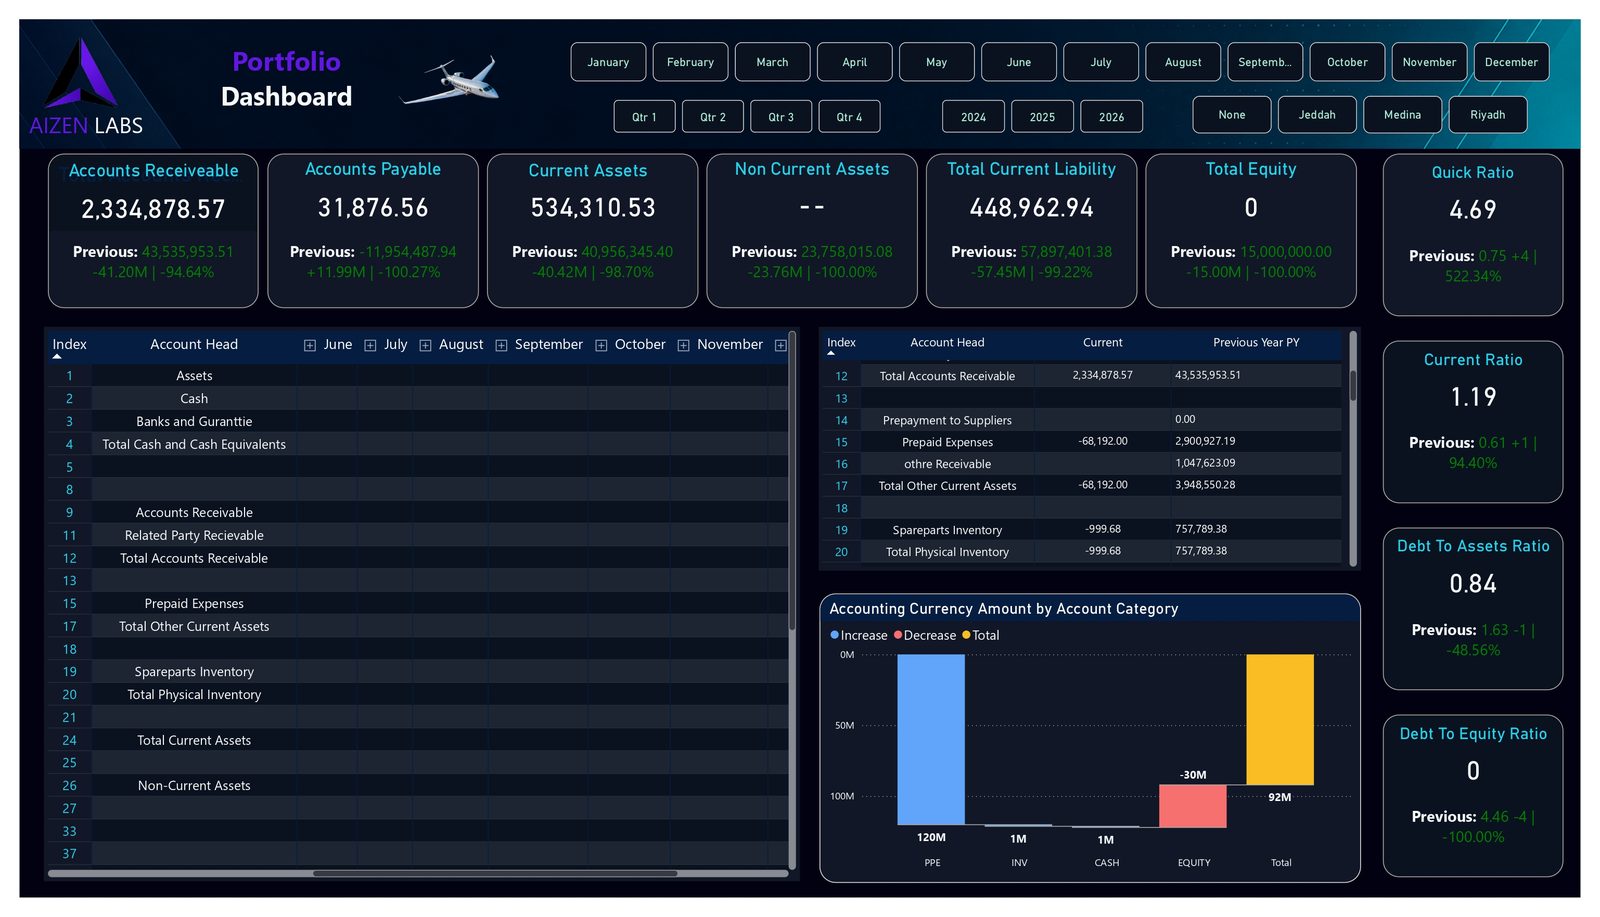Select the Qtr 2 slicer
The image size is (1600, 917).
click(x=713, y=117)
